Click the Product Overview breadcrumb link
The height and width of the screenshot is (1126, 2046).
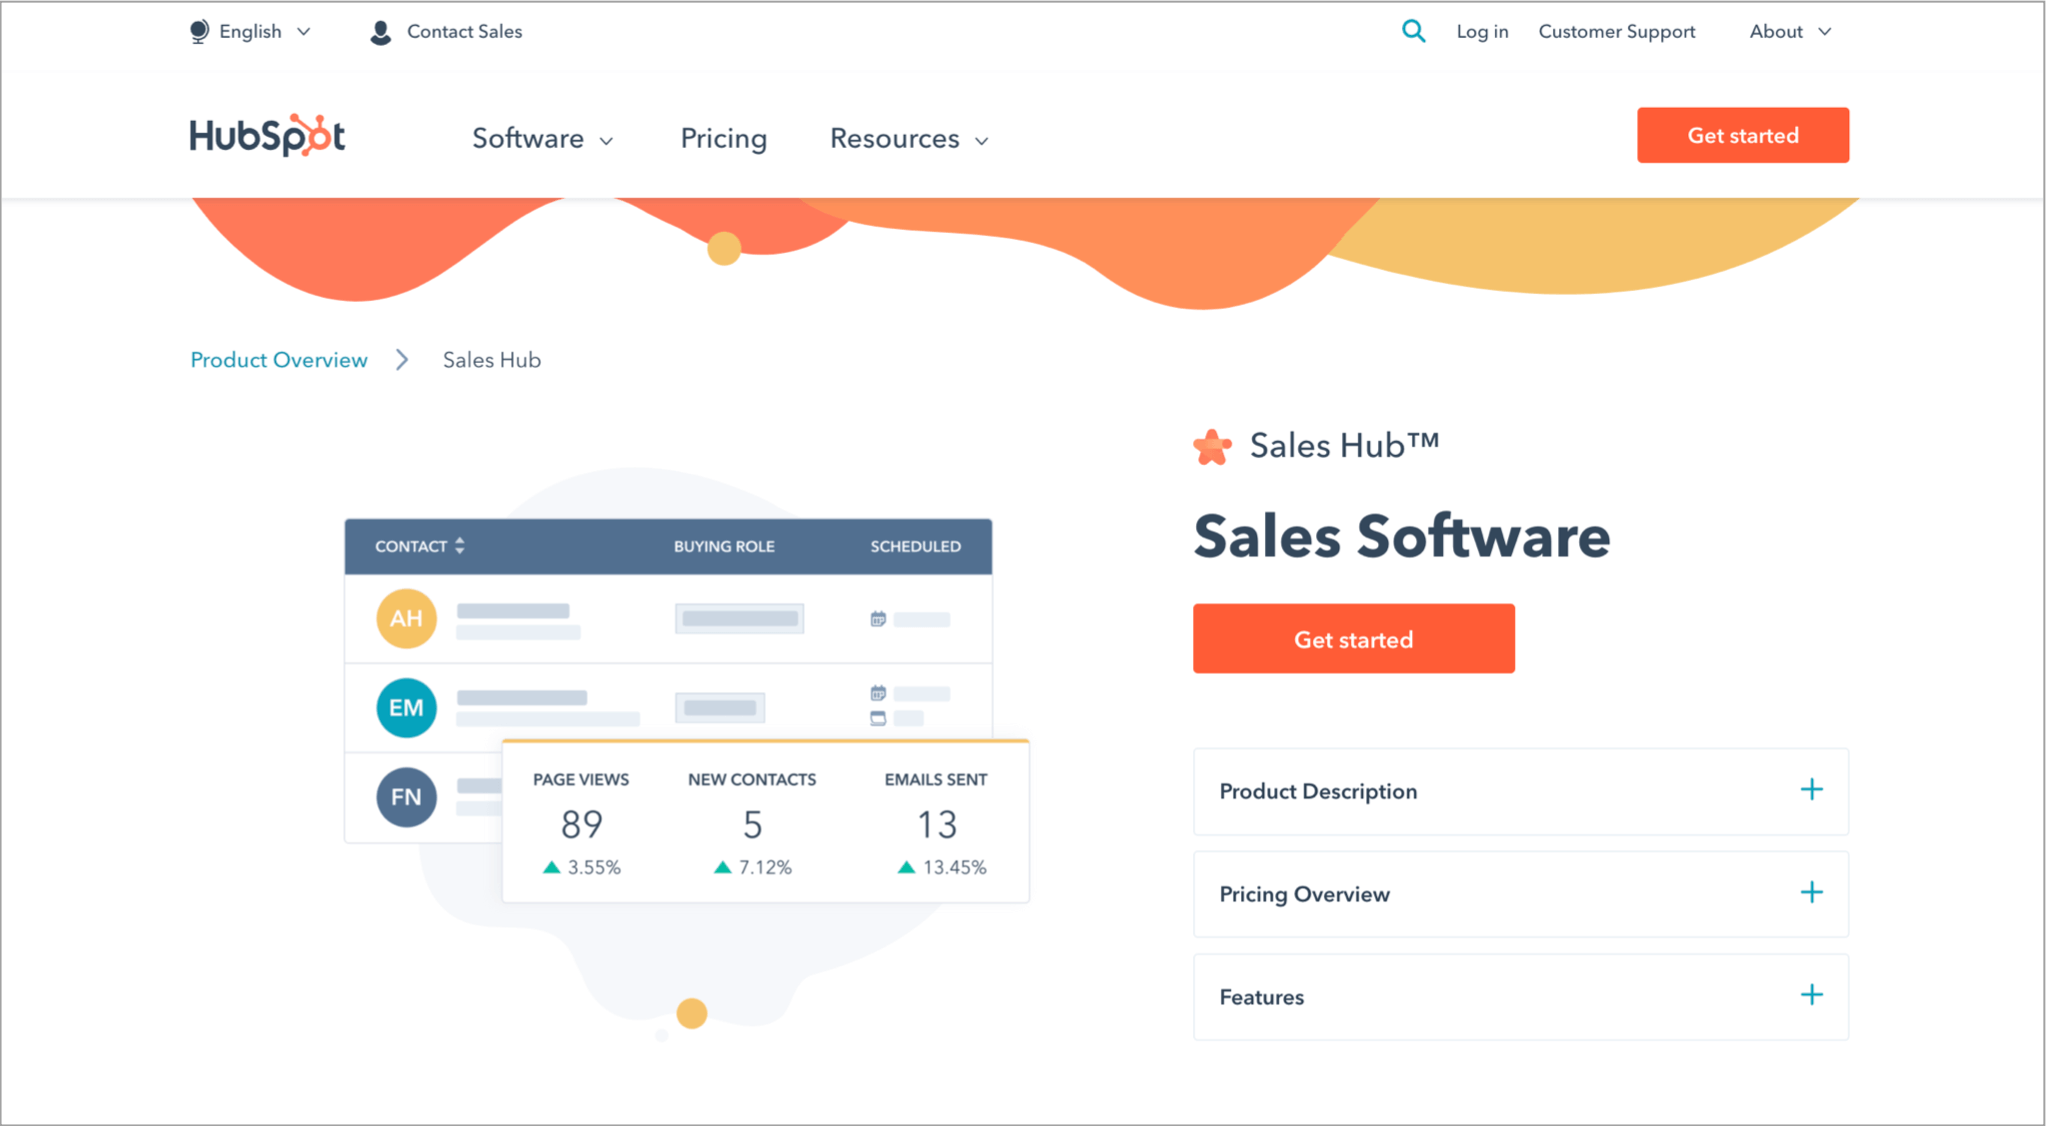279,360
